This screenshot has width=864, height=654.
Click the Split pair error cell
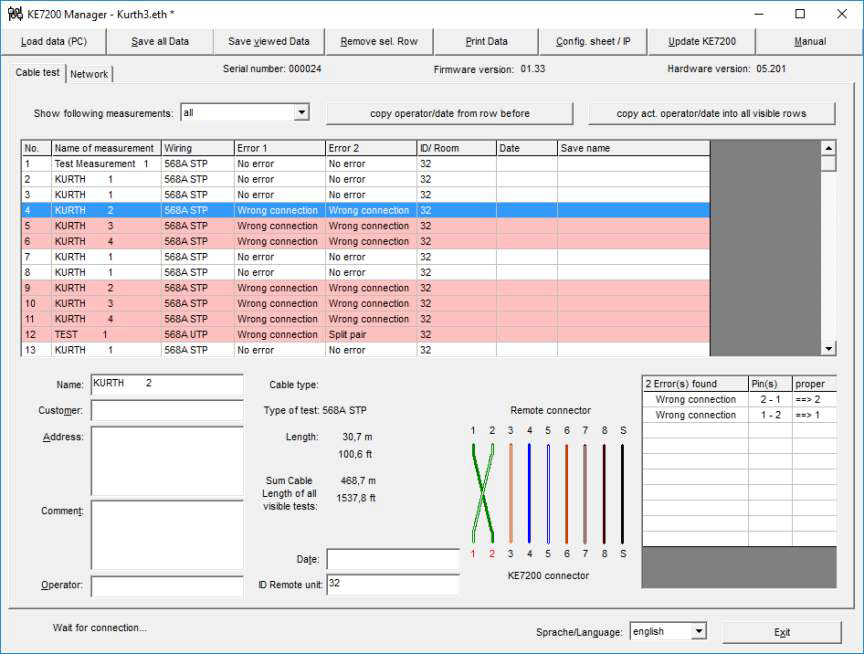pyautogui.click(x=371, y=334)
